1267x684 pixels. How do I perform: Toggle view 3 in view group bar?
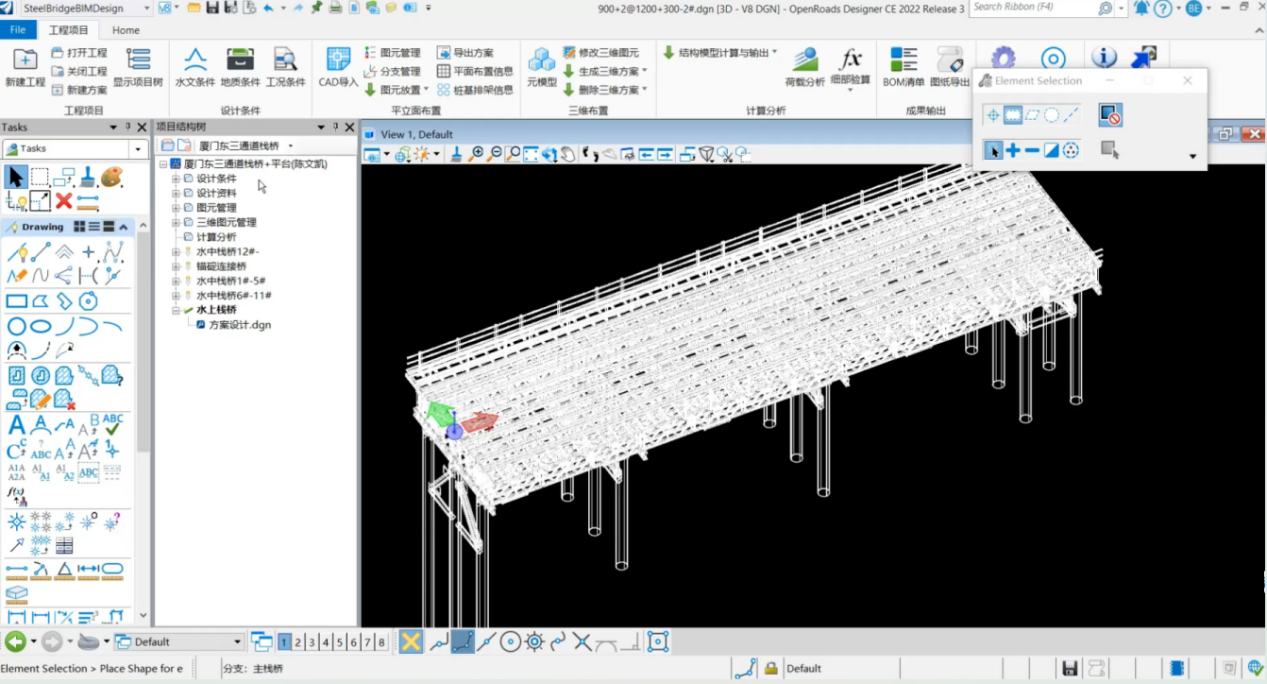click(x=312, y=642)
